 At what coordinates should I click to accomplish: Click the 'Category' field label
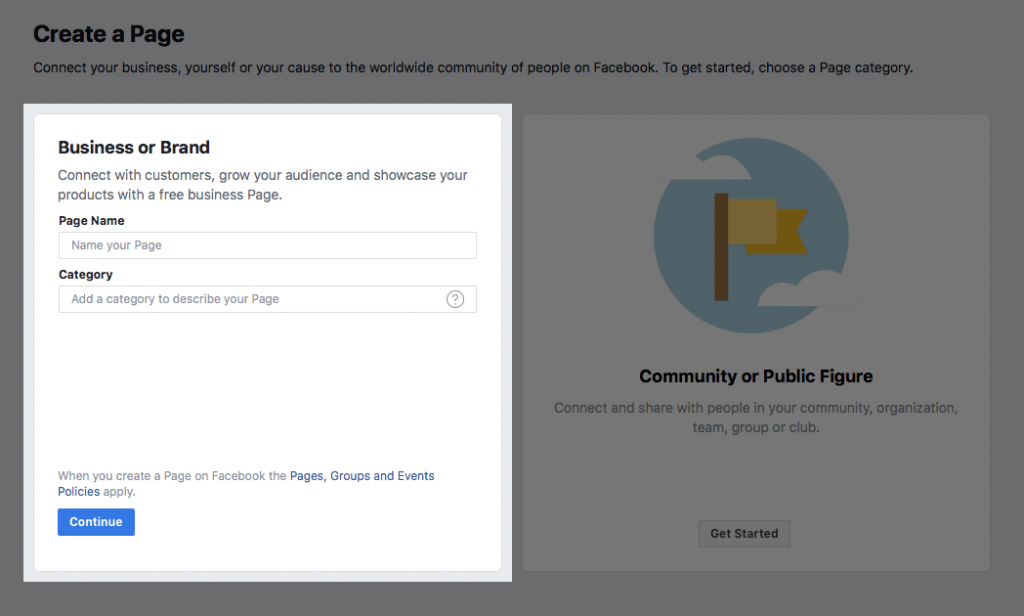coord(86,274)
